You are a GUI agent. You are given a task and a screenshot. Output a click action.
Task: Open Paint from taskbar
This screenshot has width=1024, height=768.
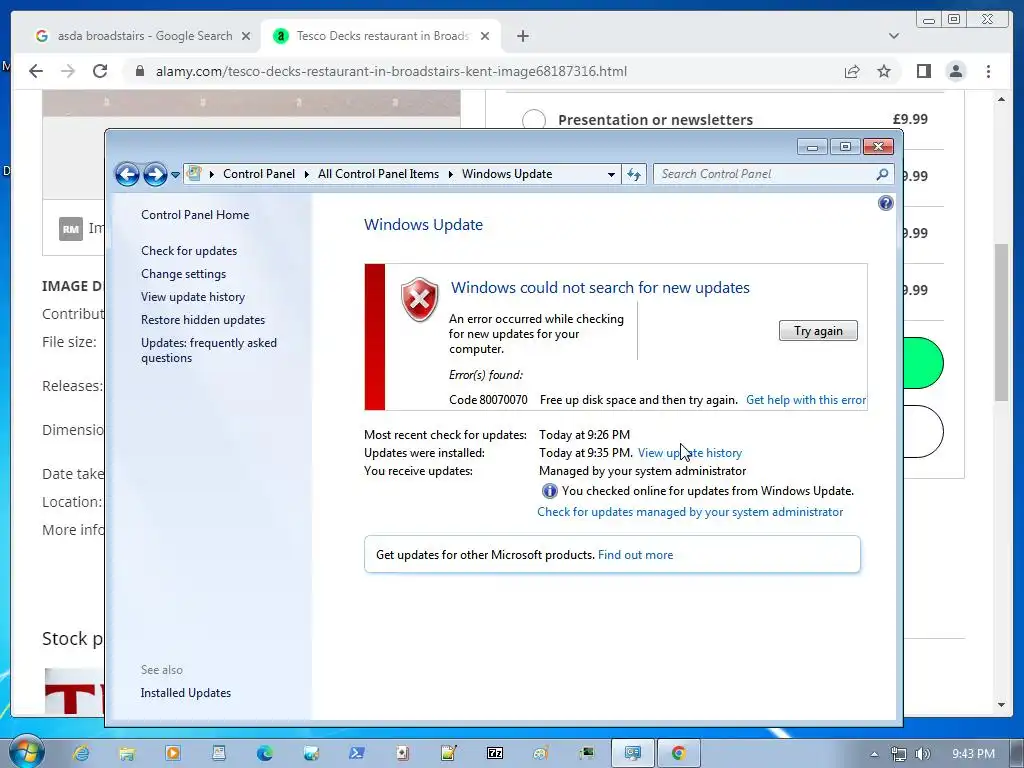tap(541, 753)
